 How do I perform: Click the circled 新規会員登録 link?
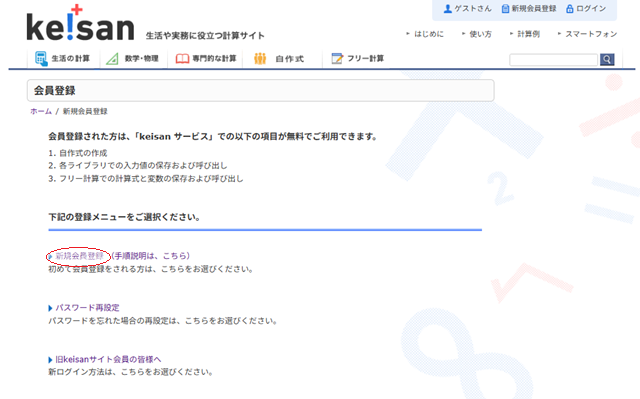click(80, 256)
